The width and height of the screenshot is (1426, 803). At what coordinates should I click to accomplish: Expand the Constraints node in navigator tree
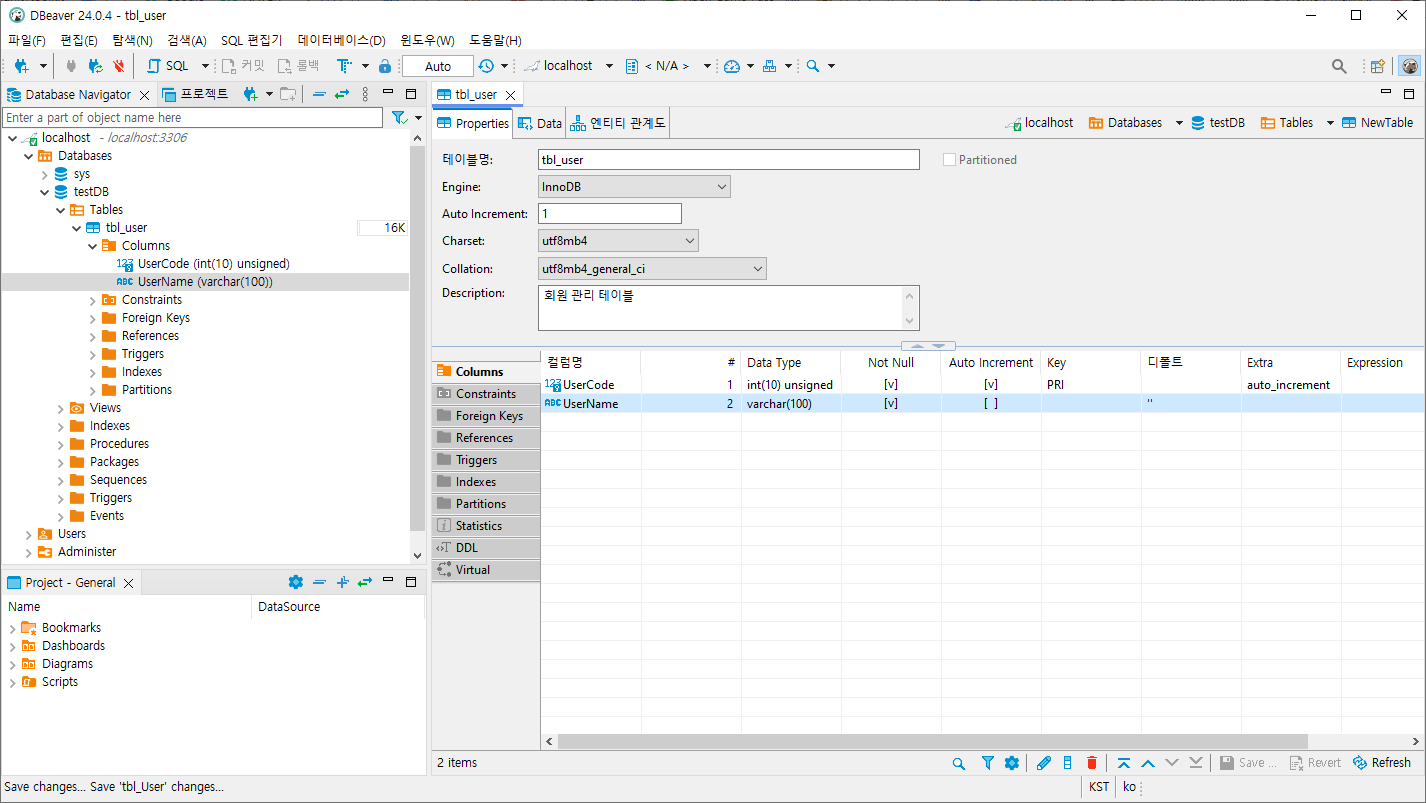pos(93,300)
